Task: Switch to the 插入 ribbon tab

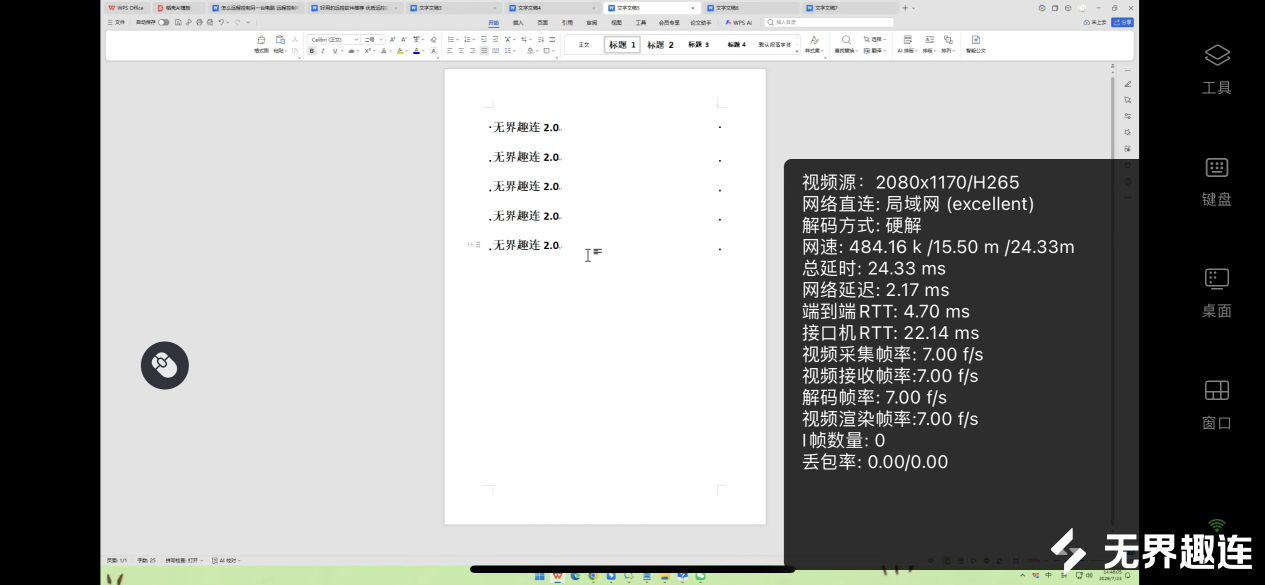Action: point(518,22)
